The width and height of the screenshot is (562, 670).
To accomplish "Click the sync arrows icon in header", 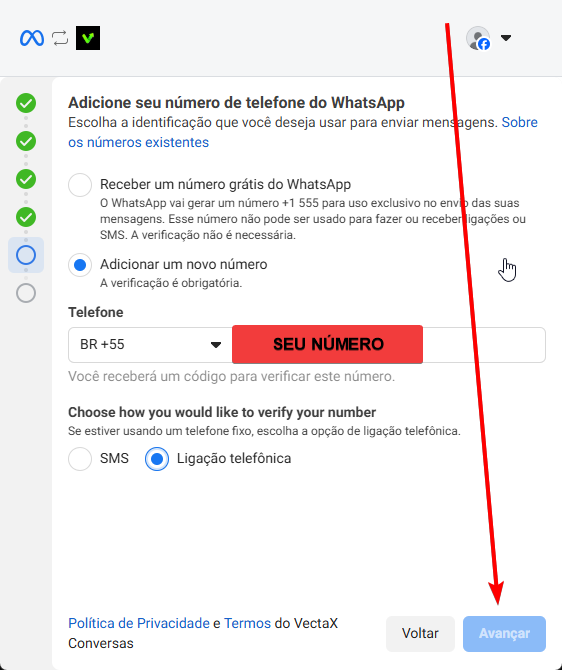I will click(x=60, y=38).
